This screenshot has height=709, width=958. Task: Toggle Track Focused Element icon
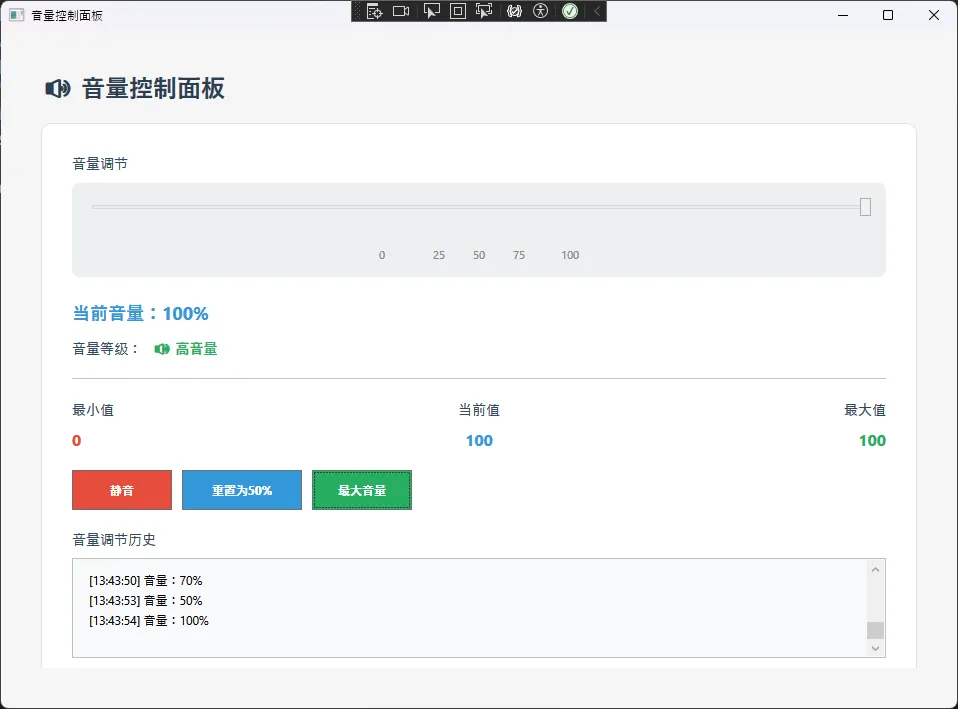pyautogui.click(x=485, y=11)
